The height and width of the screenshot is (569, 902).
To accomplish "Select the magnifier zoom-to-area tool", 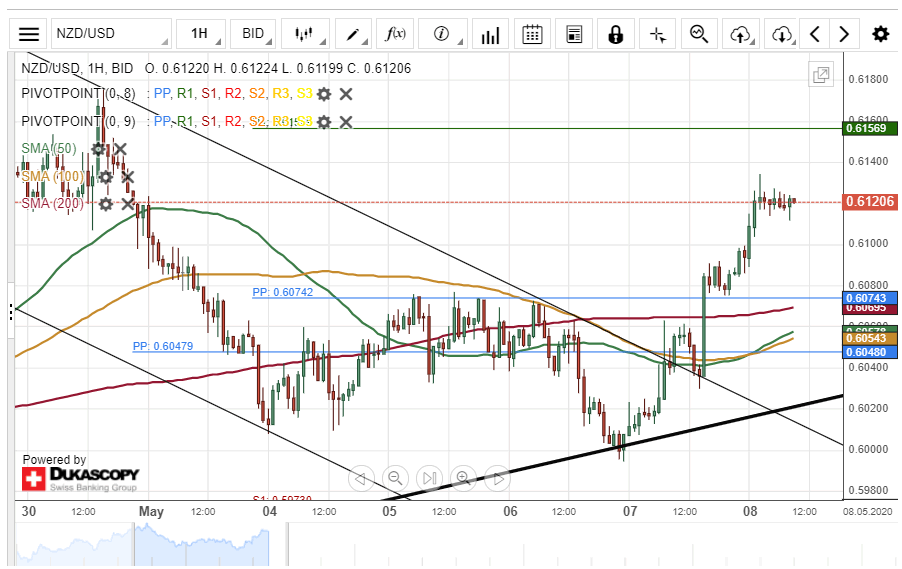I will [x=700, y=34].
